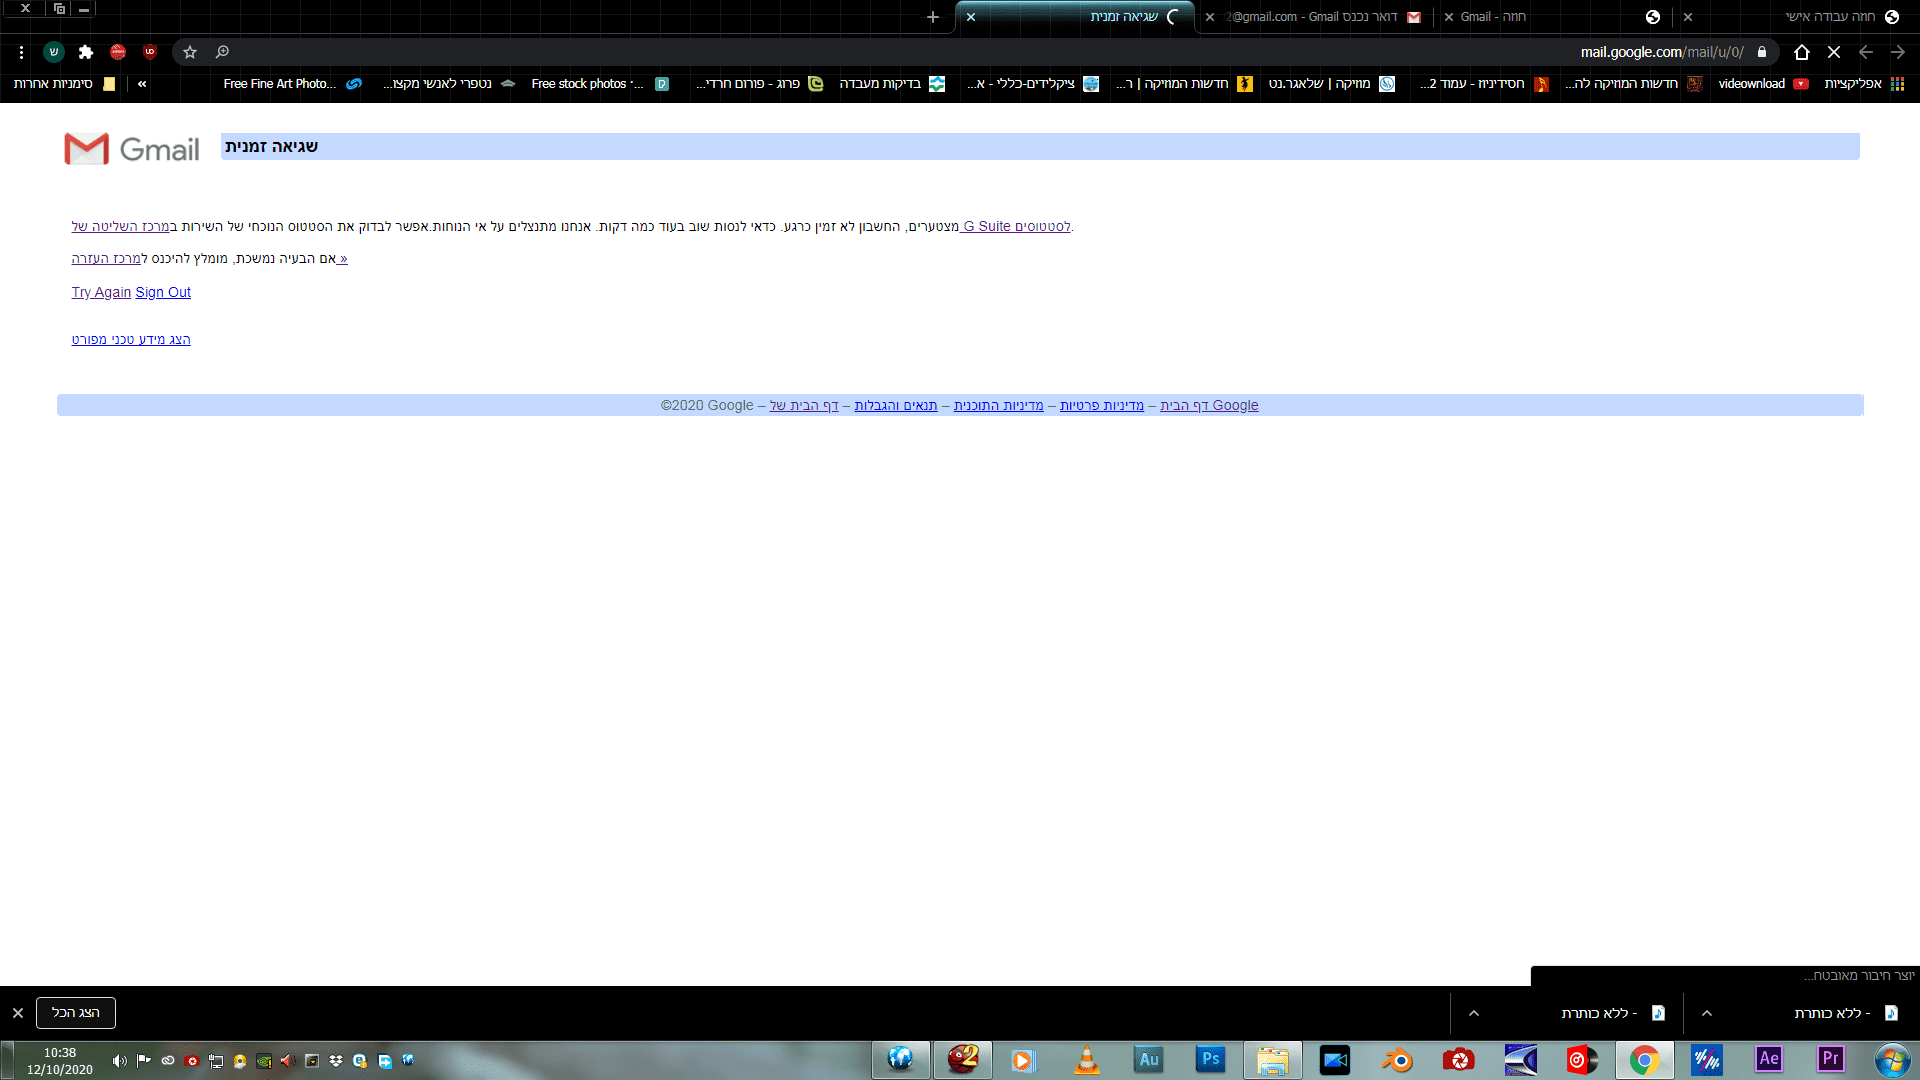
Task: Click the green profile avatar icon
Action: [54, 52]
